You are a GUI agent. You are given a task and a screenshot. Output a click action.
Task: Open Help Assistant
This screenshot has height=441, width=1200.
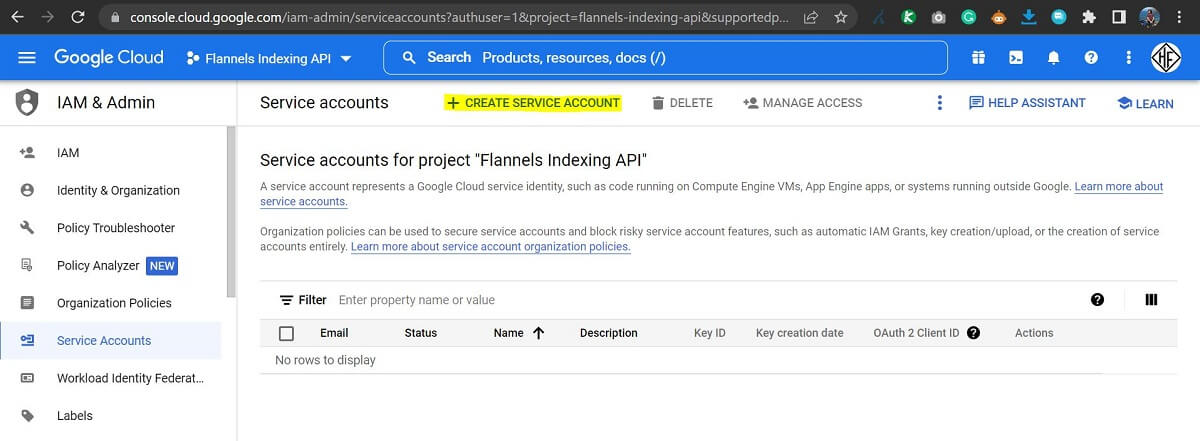[1027, 103]
